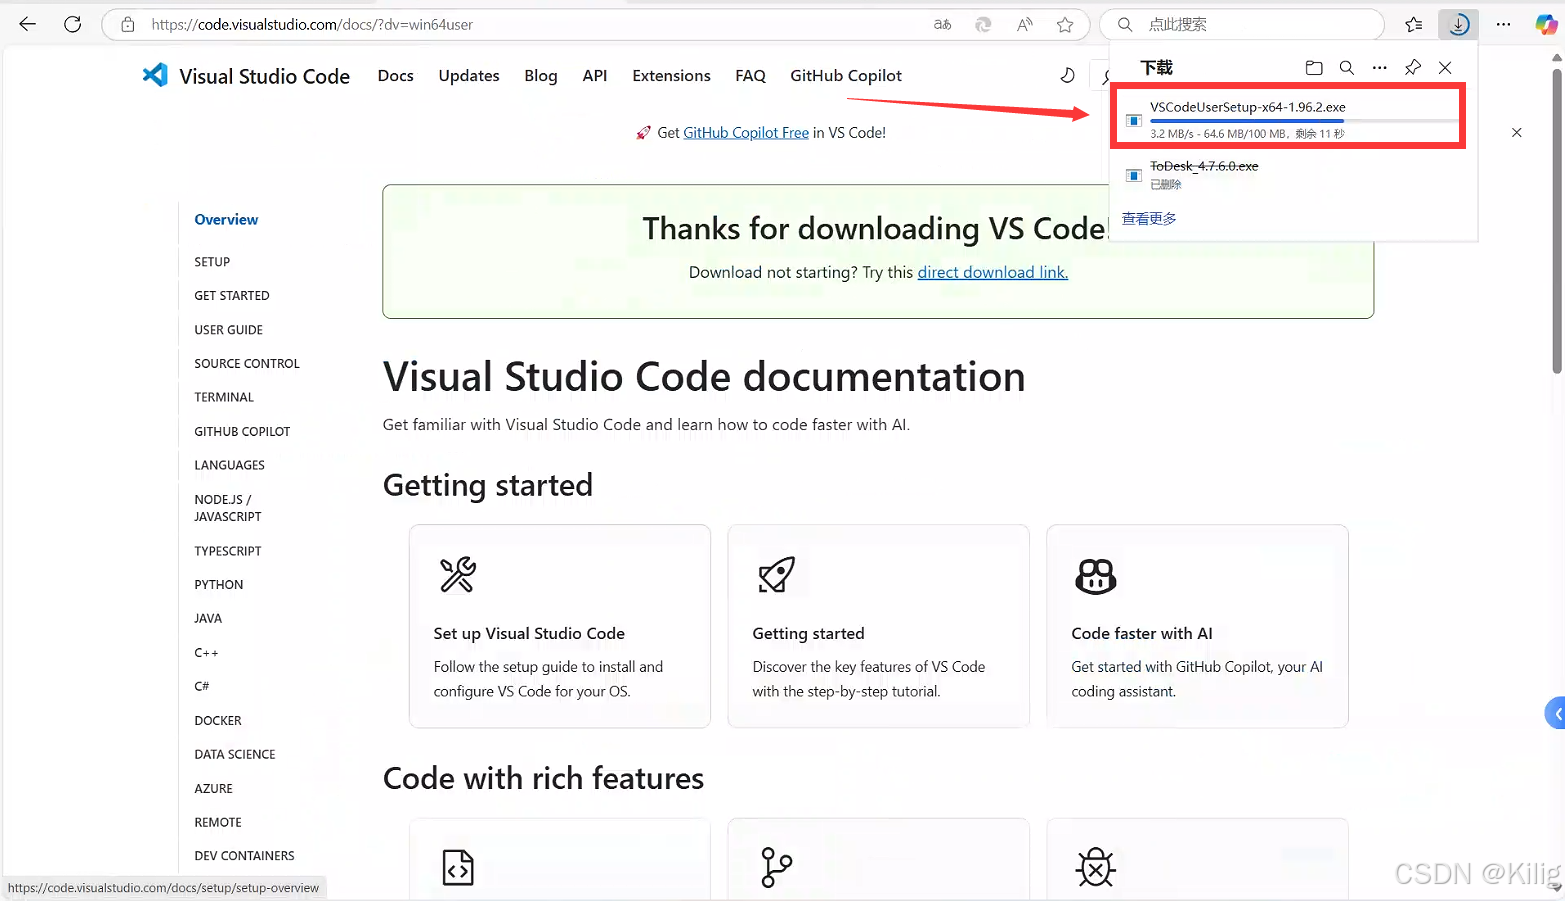Open C++ sidebar section
Image resolution: width=1565 pixels, height=901 pixels.
coord(206,653)
